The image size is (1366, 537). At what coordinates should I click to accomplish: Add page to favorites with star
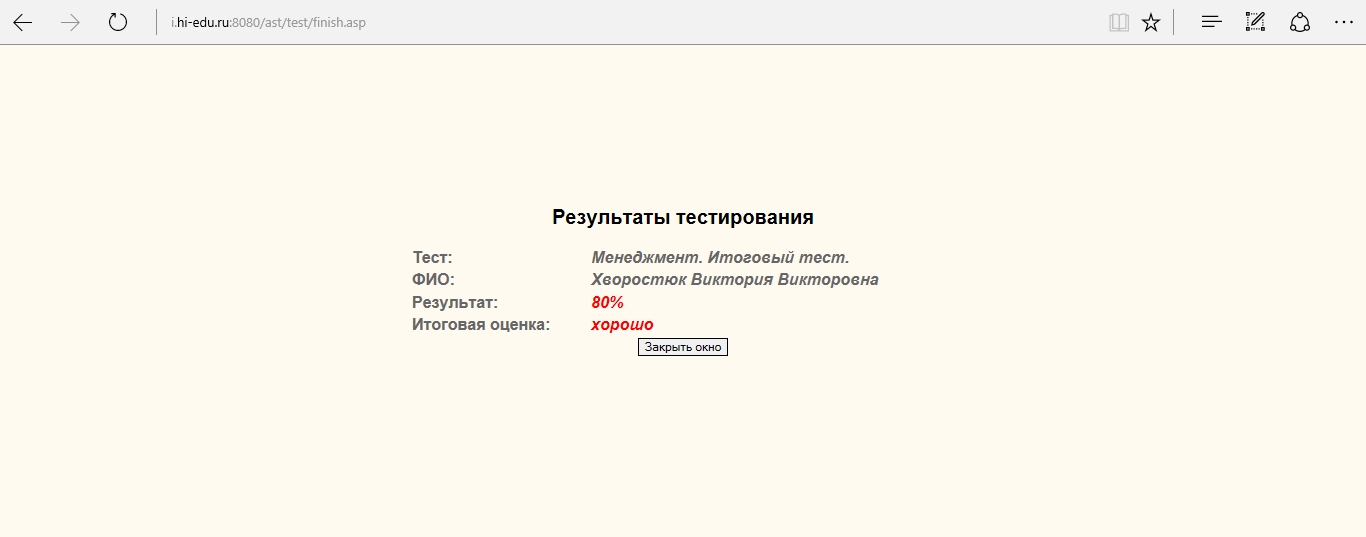pos(1151,22)
